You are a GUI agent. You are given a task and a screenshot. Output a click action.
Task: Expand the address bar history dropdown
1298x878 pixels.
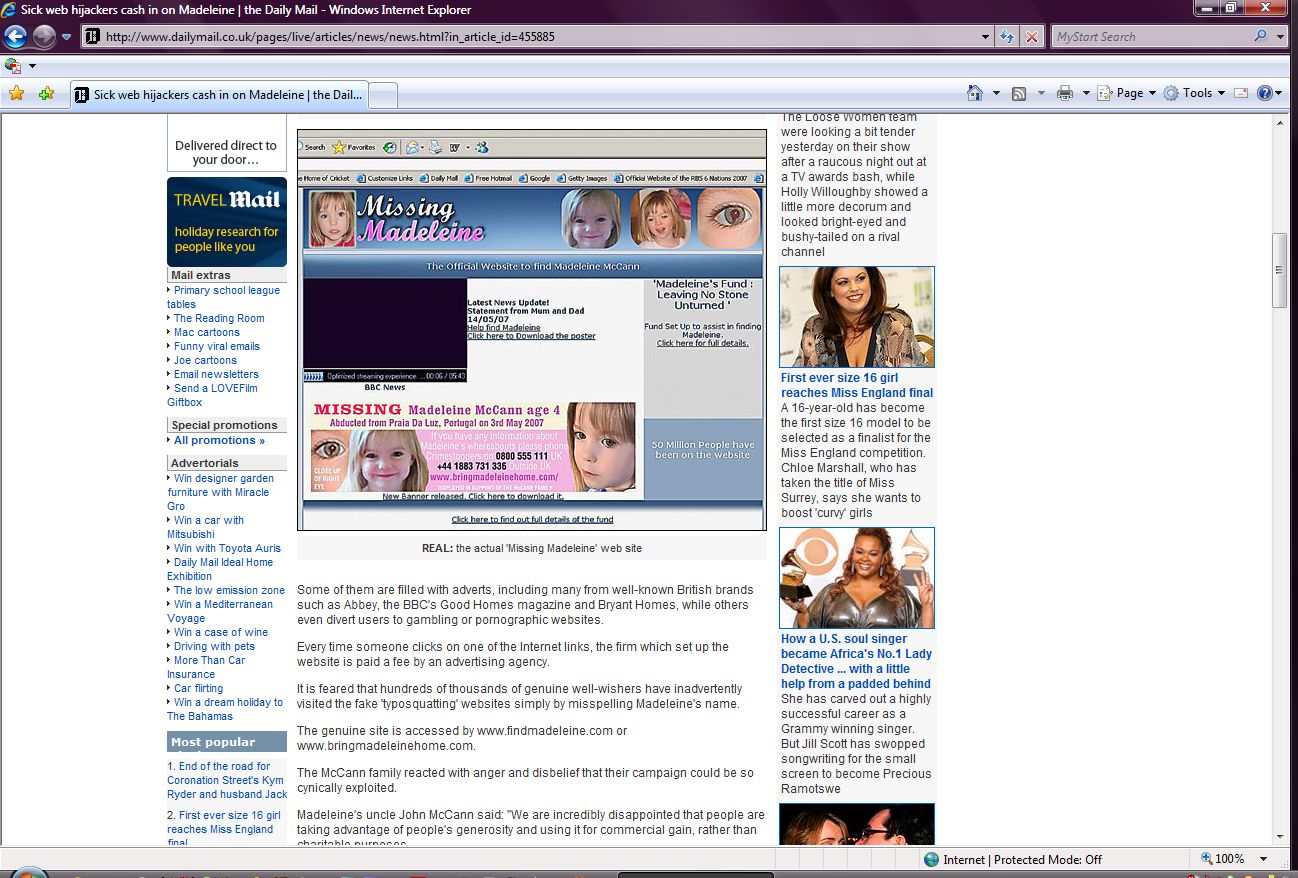[986, 37]
